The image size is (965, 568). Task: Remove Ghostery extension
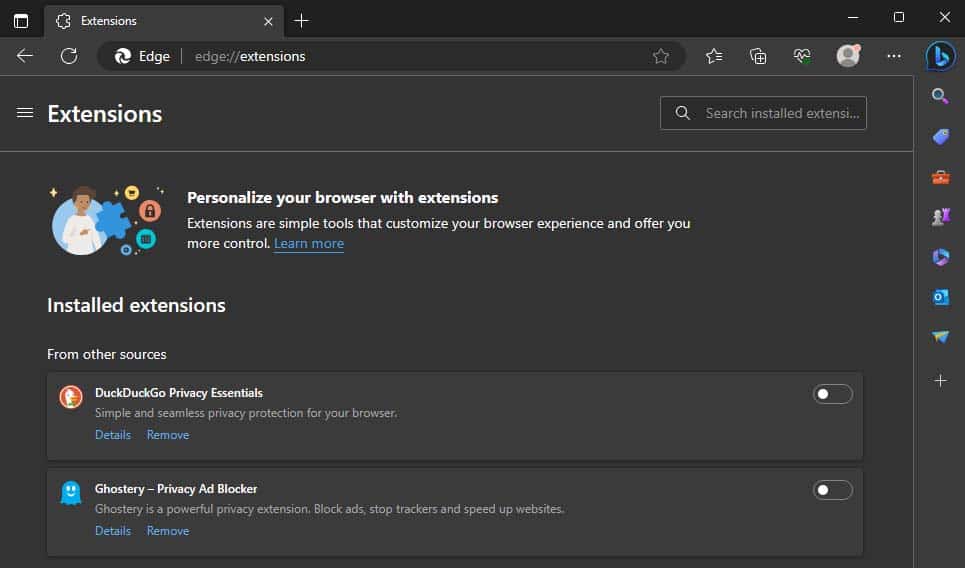click(x=167, y=531)
